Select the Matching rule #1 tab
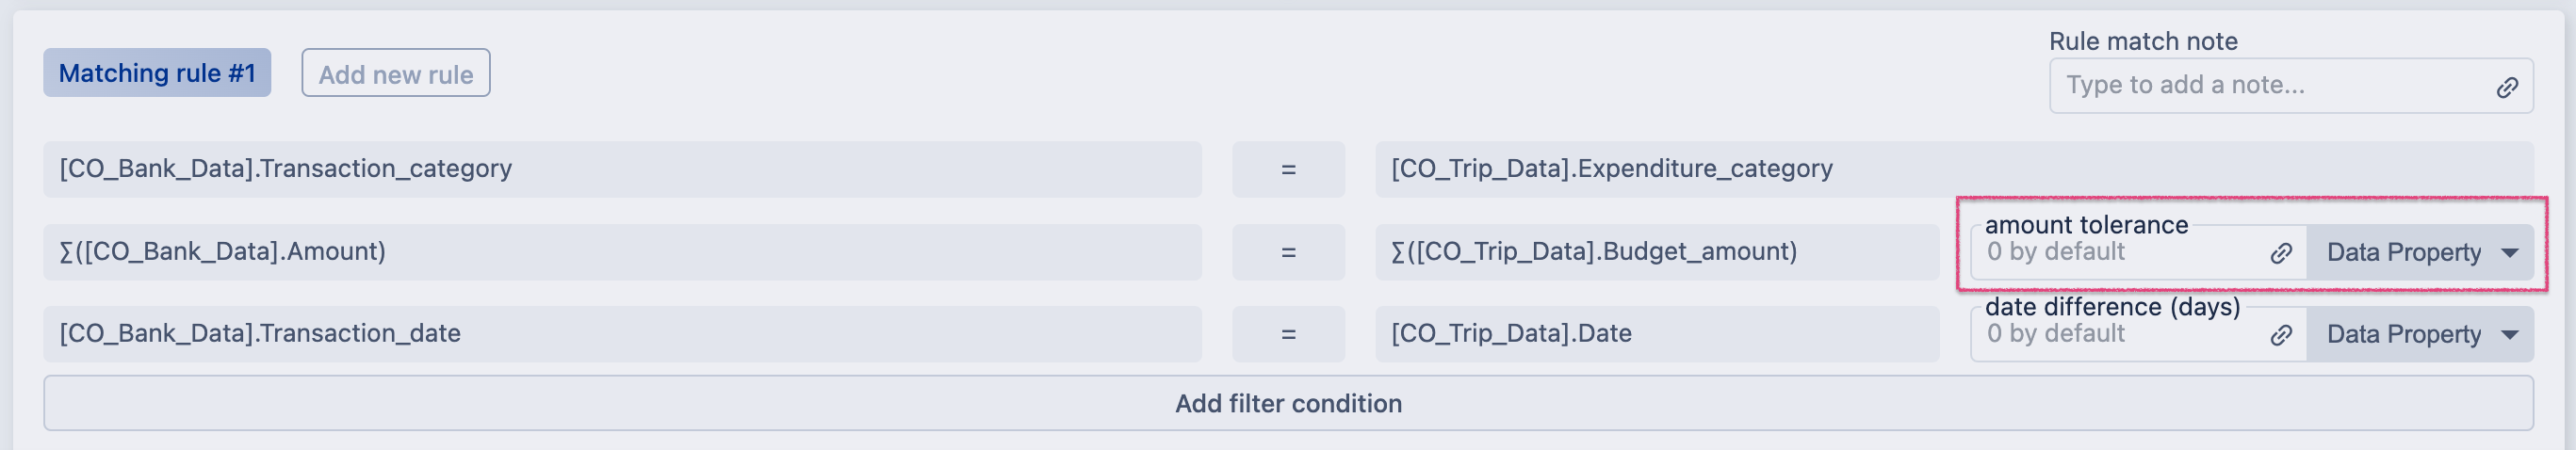Viewport: 2576px width, 450px height. (157, 73)
